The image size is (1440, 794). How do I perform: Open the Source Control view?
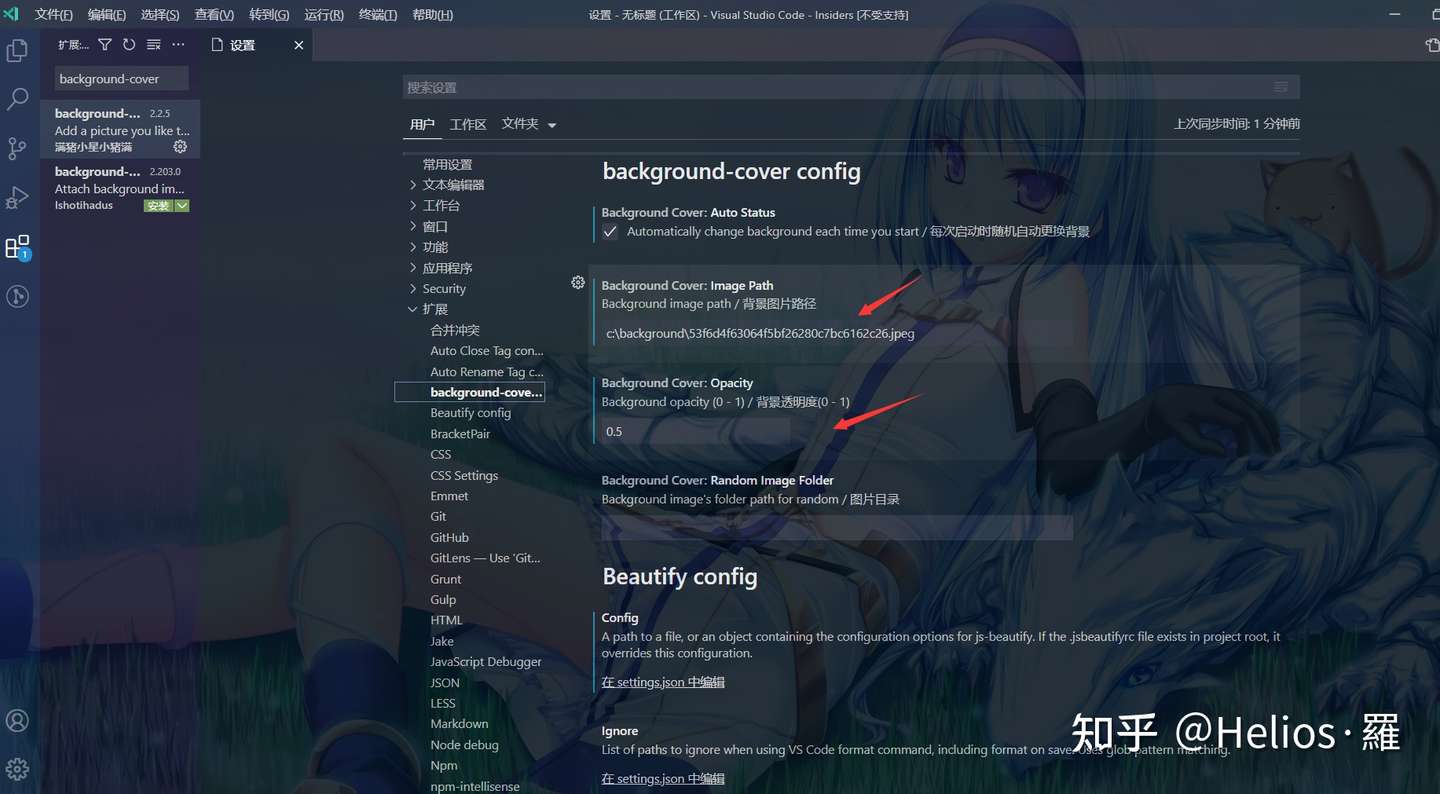[x=17, y=148]
